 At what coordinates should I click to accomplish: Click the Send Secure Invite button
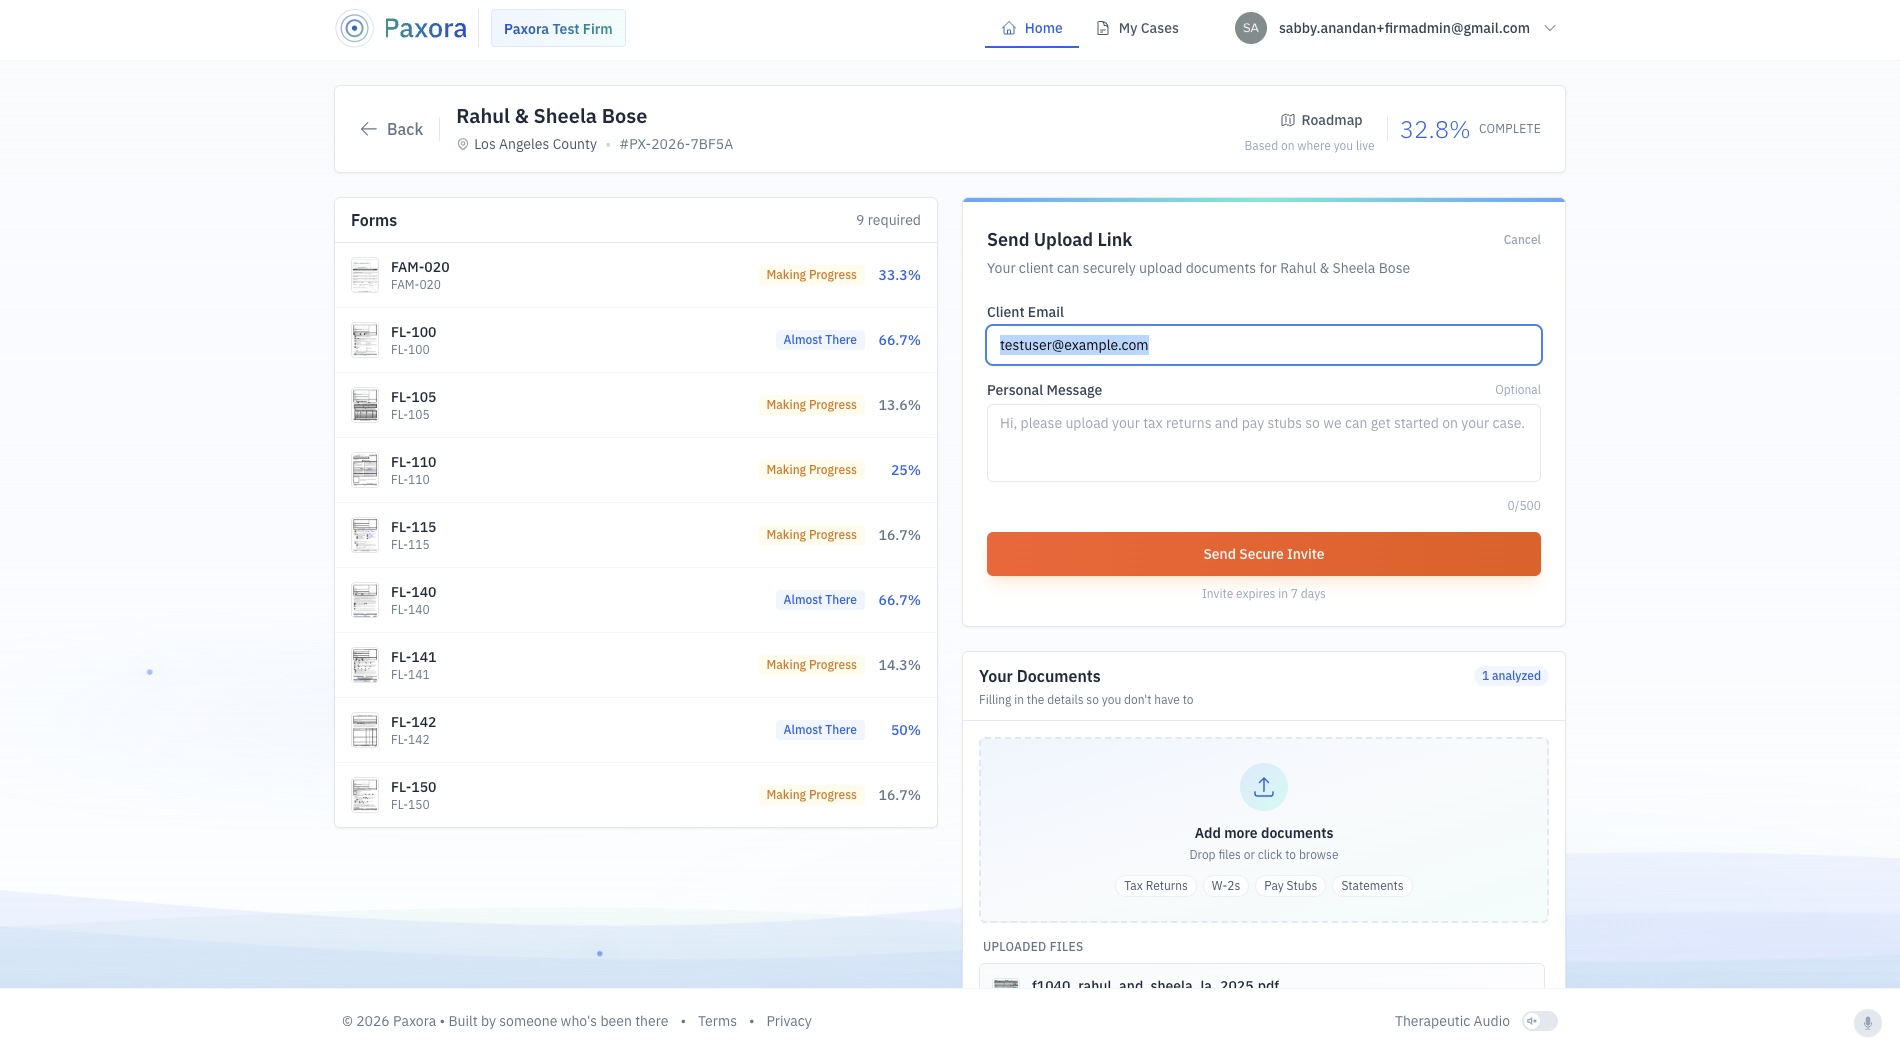click(x=1263, y=554)
